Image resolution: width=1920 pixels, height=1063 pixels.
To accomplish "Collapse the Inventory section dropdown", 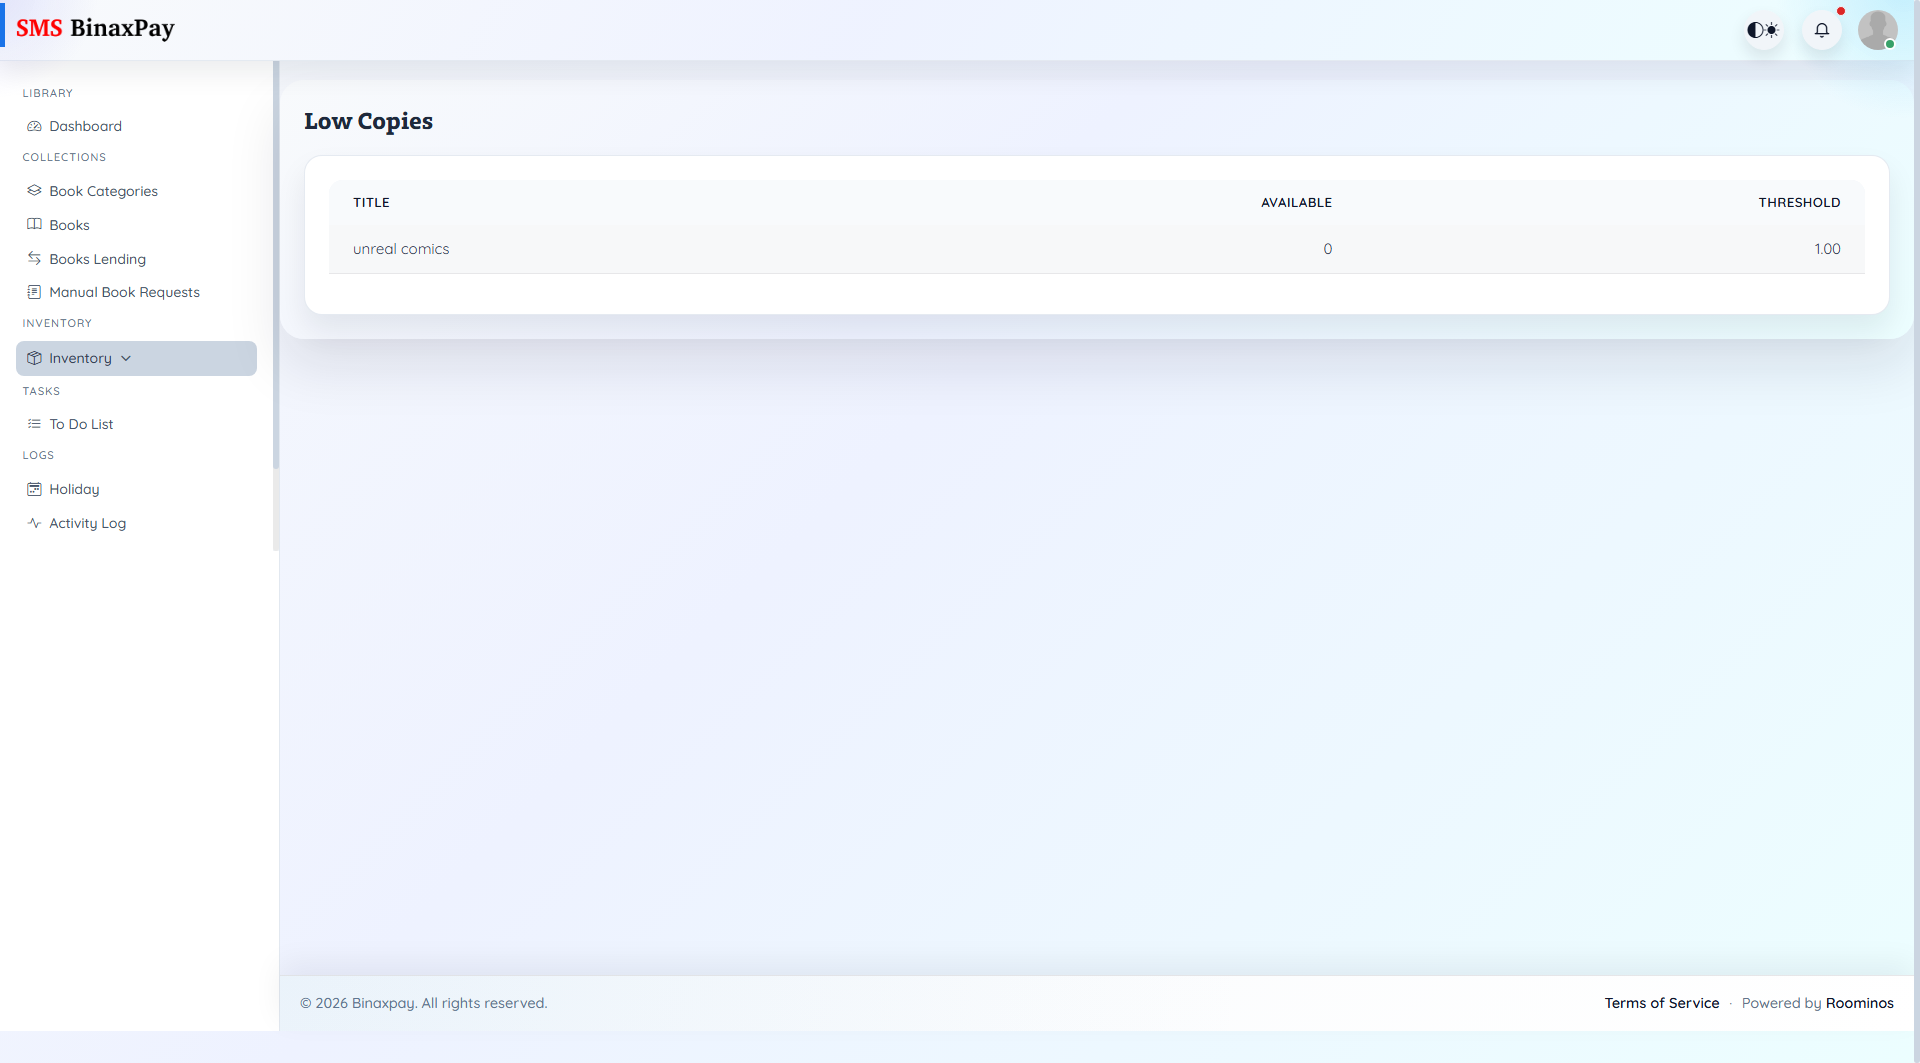I will pyautogui.click(x=125, y=357).
